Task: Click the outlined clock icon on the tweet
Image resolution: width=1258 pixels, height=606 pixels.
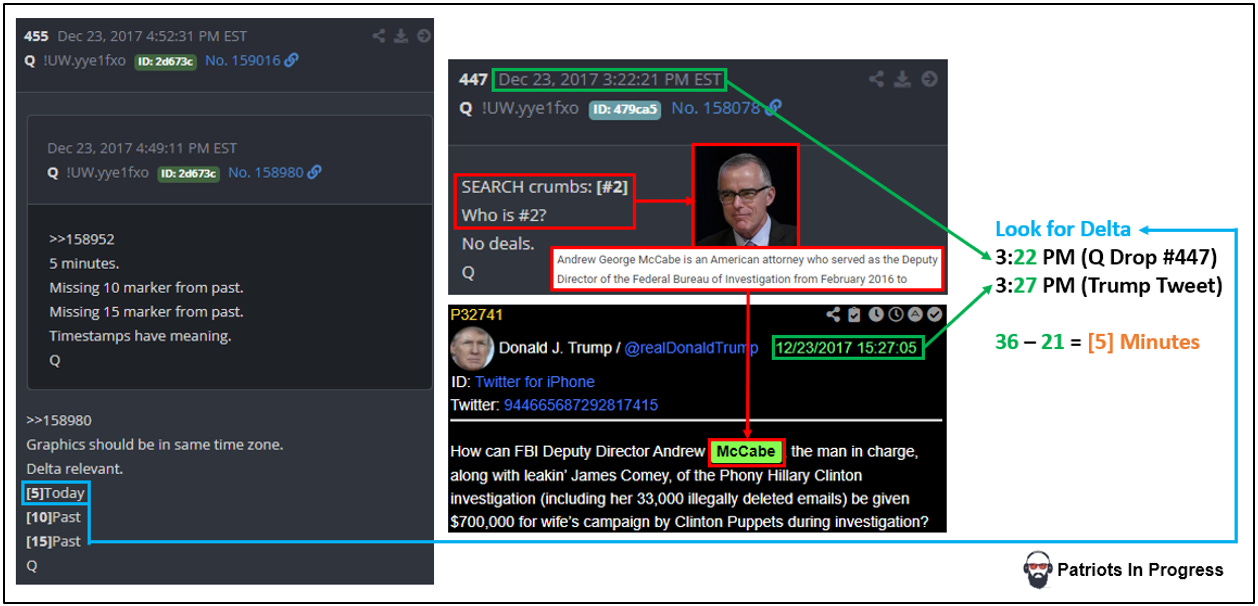Action: point(896,314)
